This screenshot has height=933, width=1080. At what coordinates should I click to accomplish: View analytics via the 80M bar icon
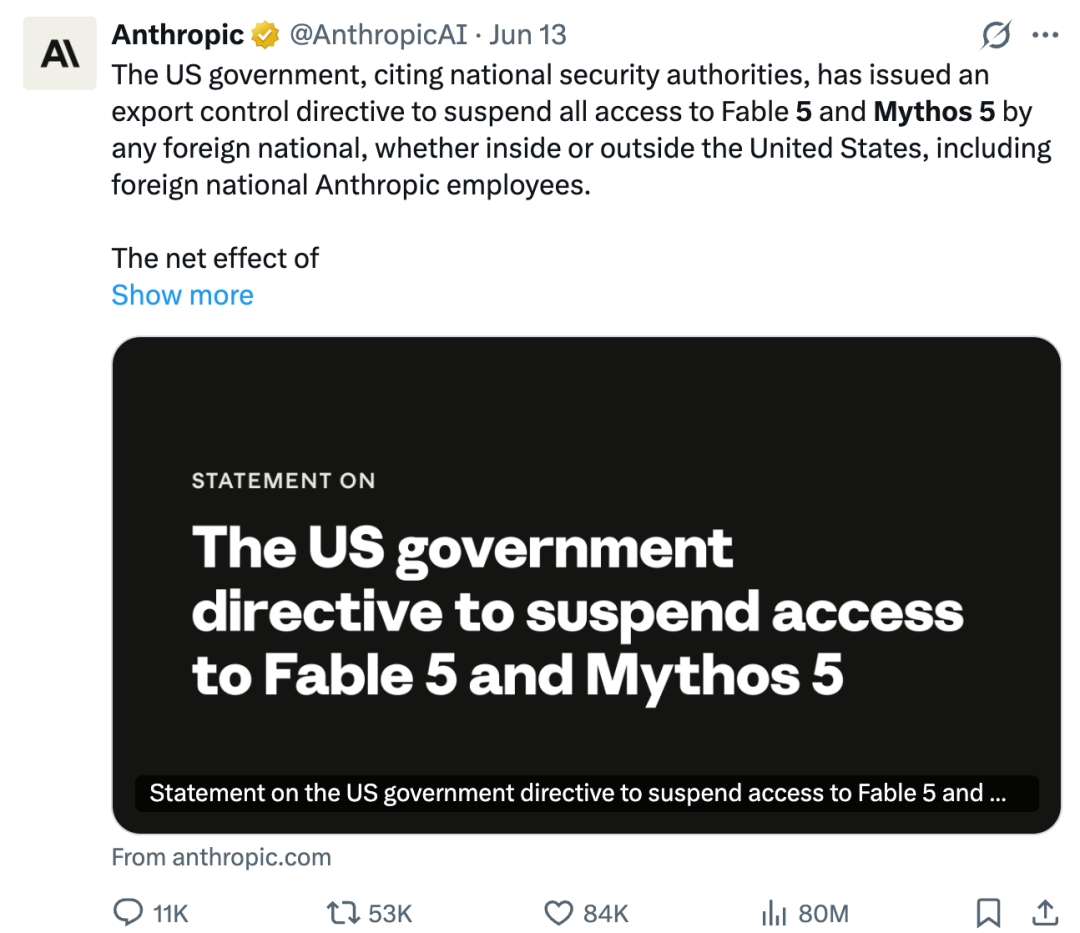(774, 913)
